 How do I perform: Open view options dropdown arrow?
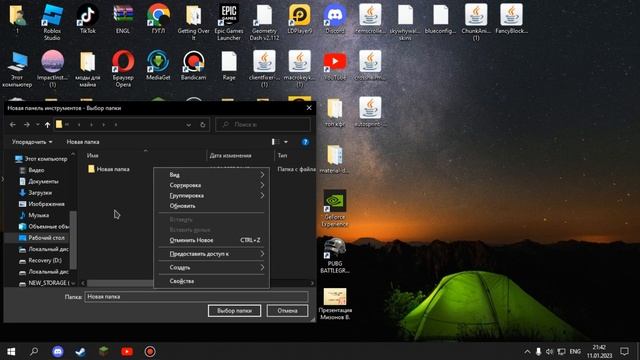coord(286,142)
